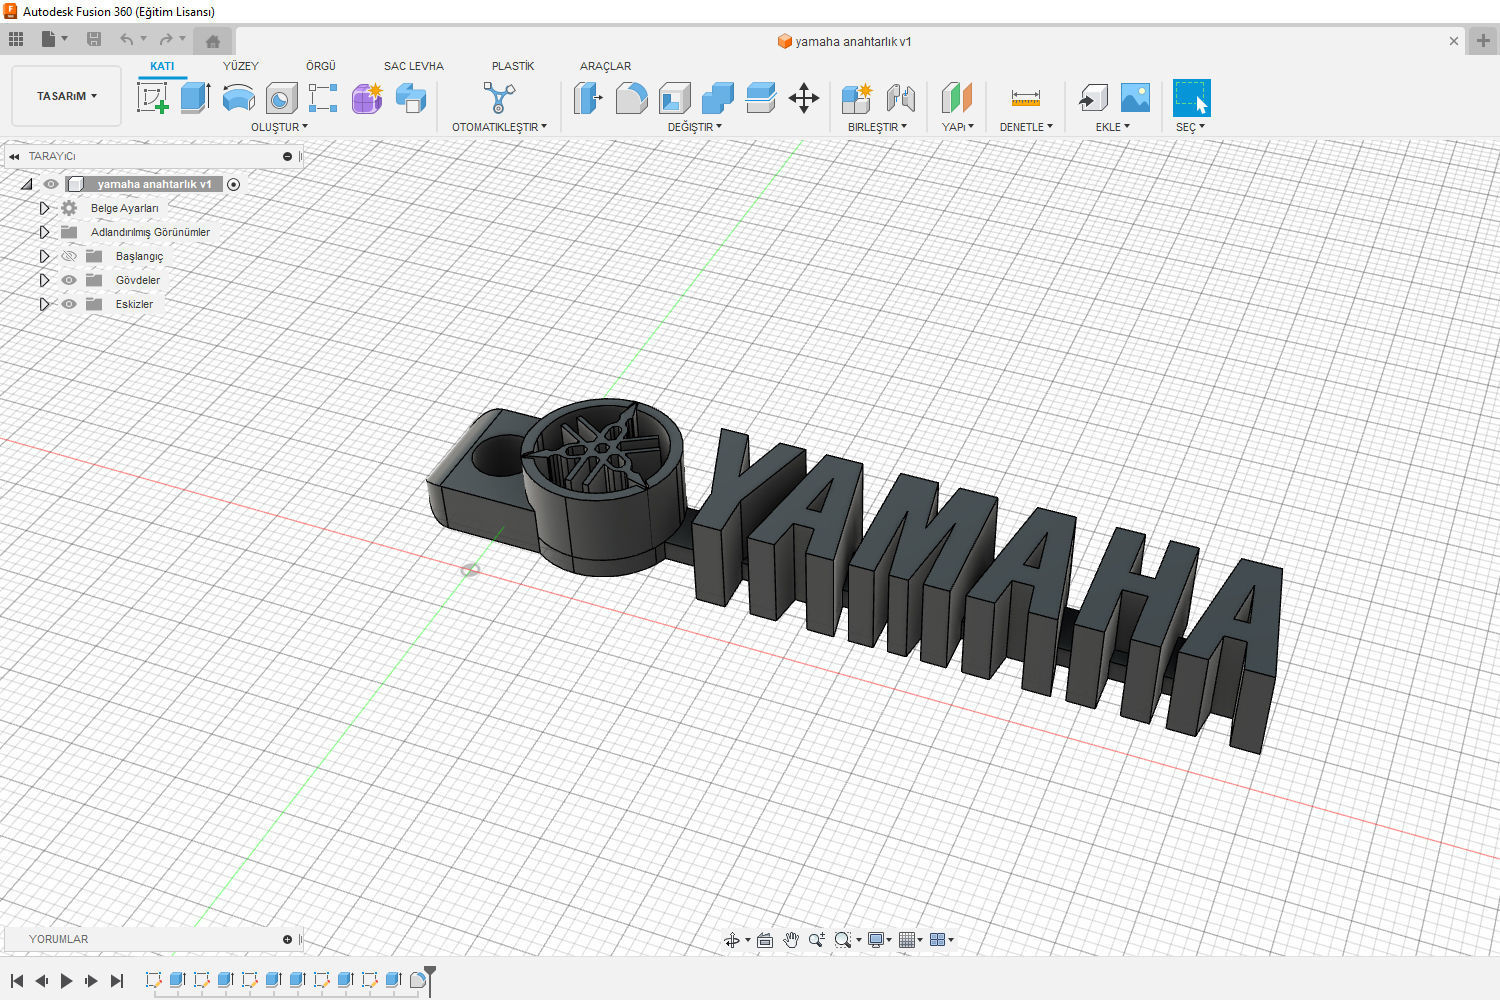Viewport: 1500px width, 1000px height.
Task: Switch to the KATI tab
Action: point(162,66)
